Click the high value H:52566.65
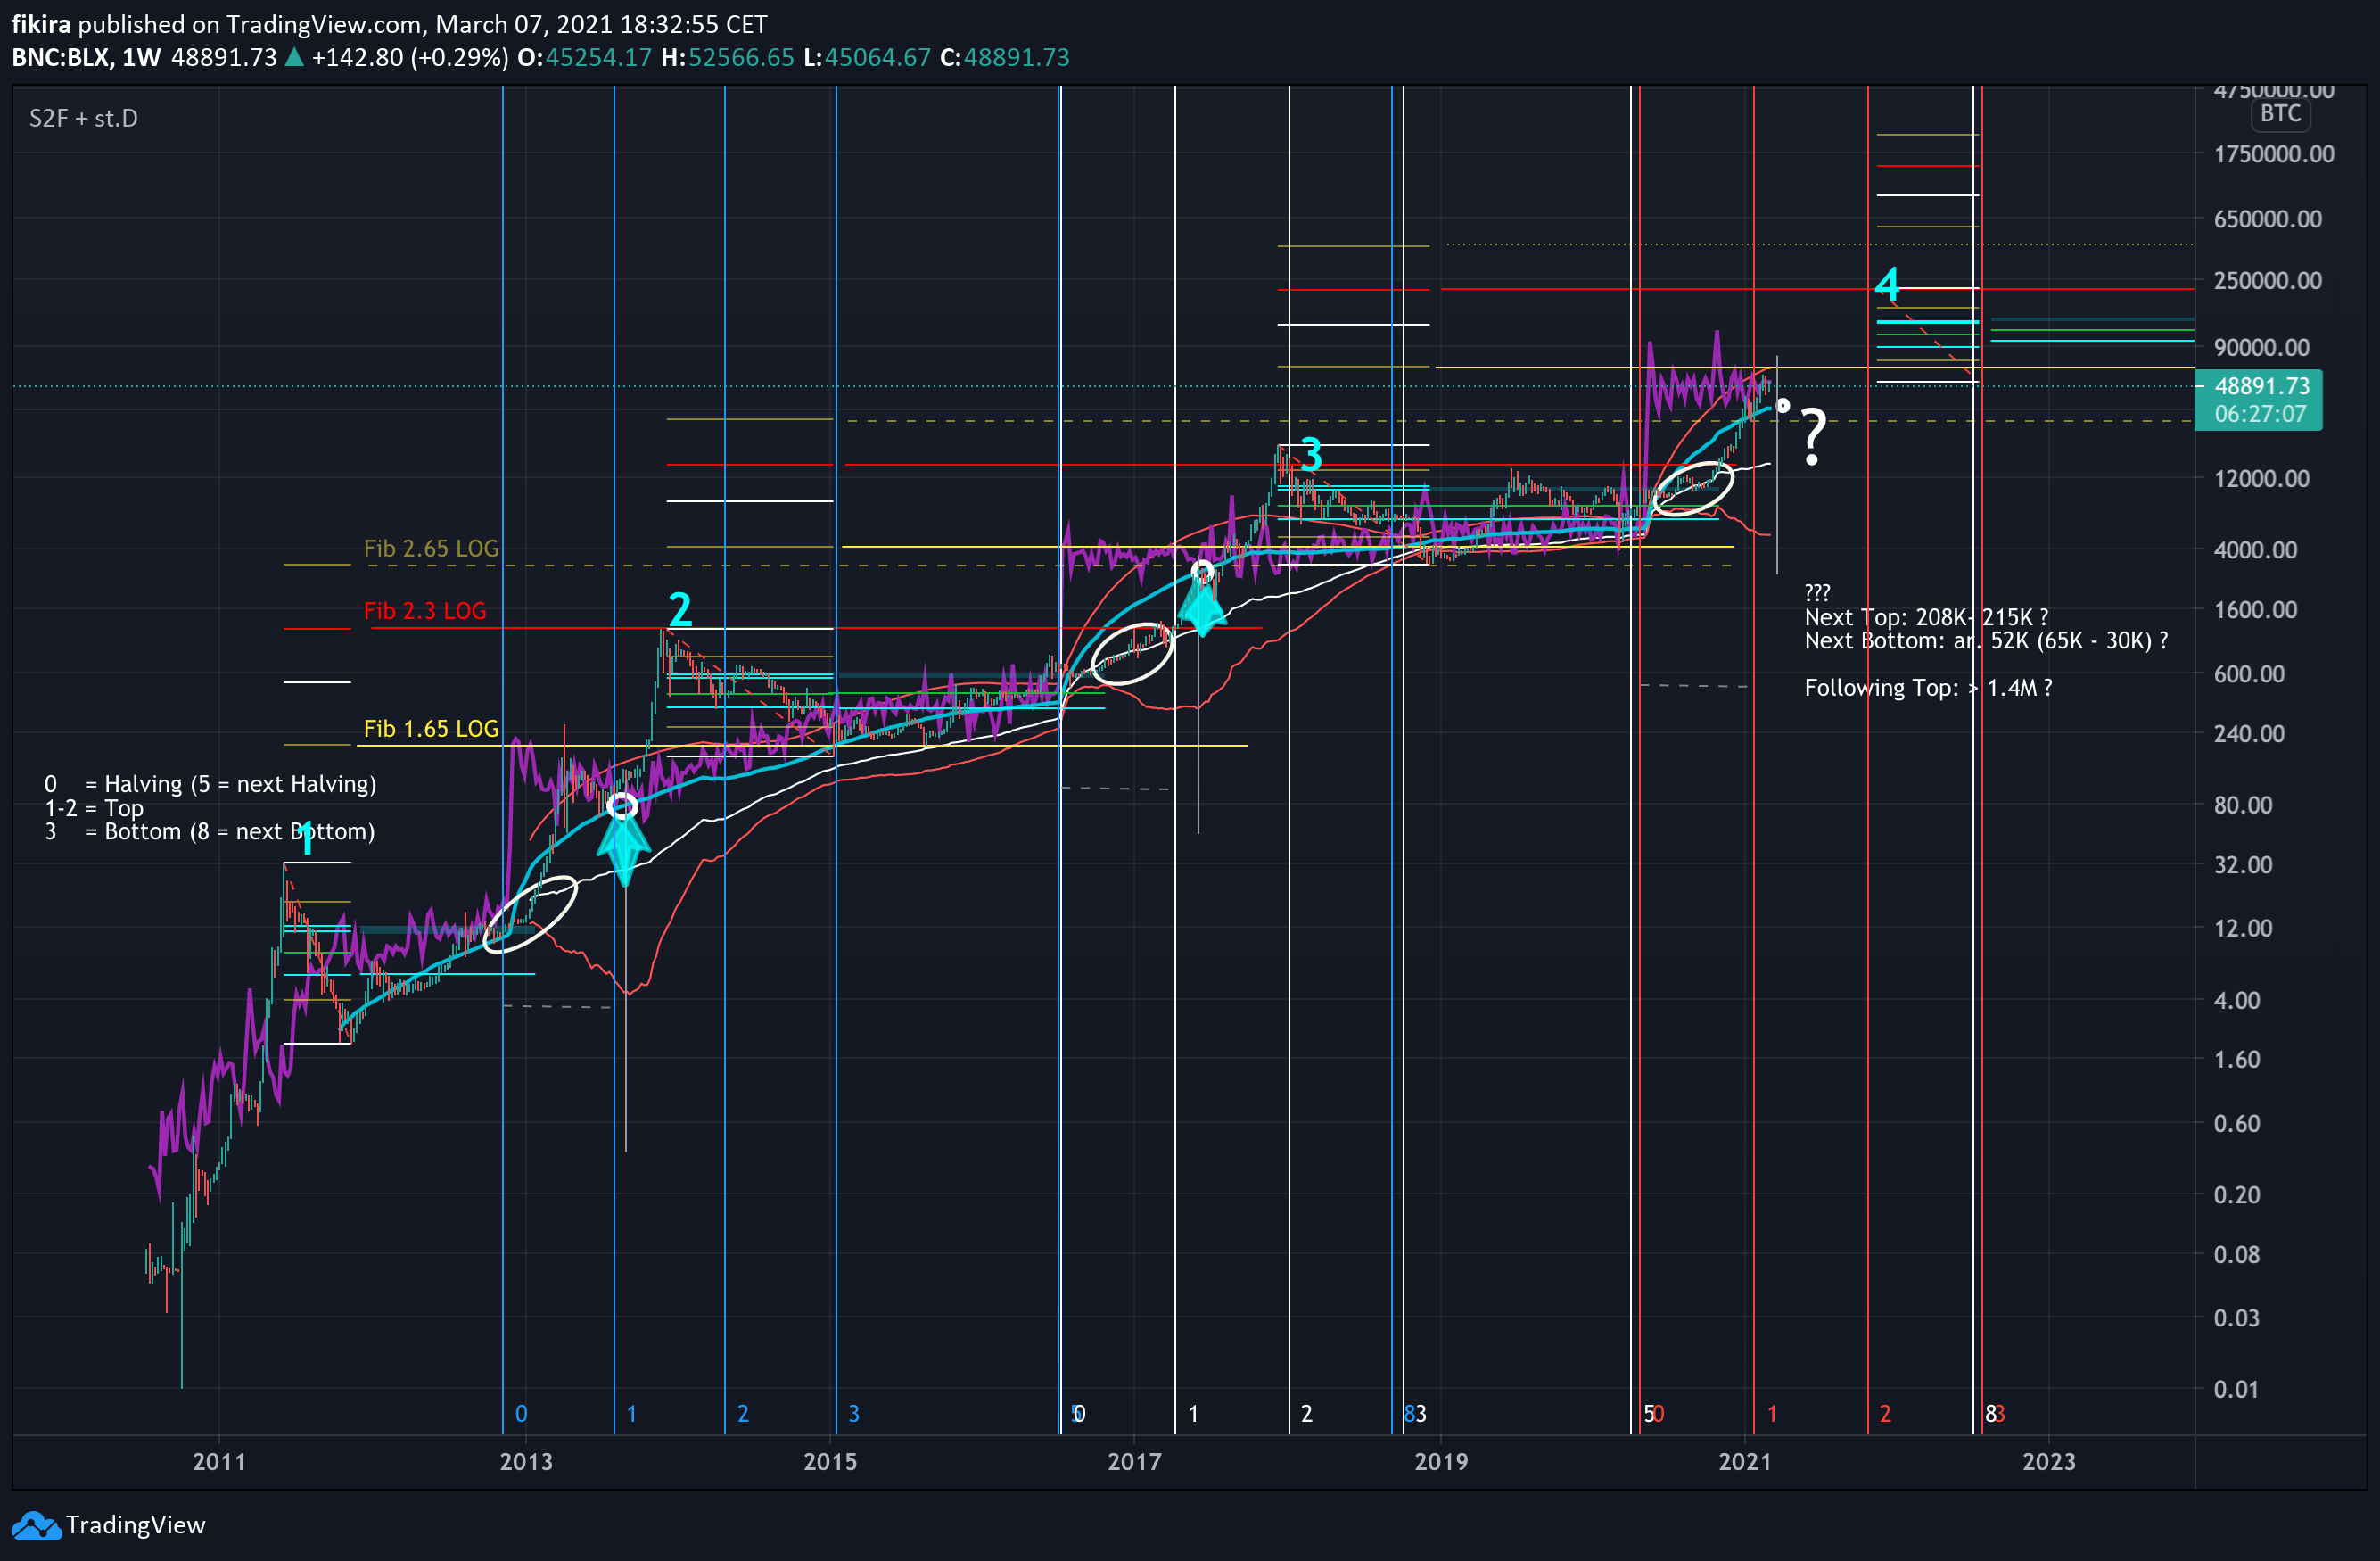Image resolution: width=2380 pixels, height=1561 pixels. click(728, 57)
